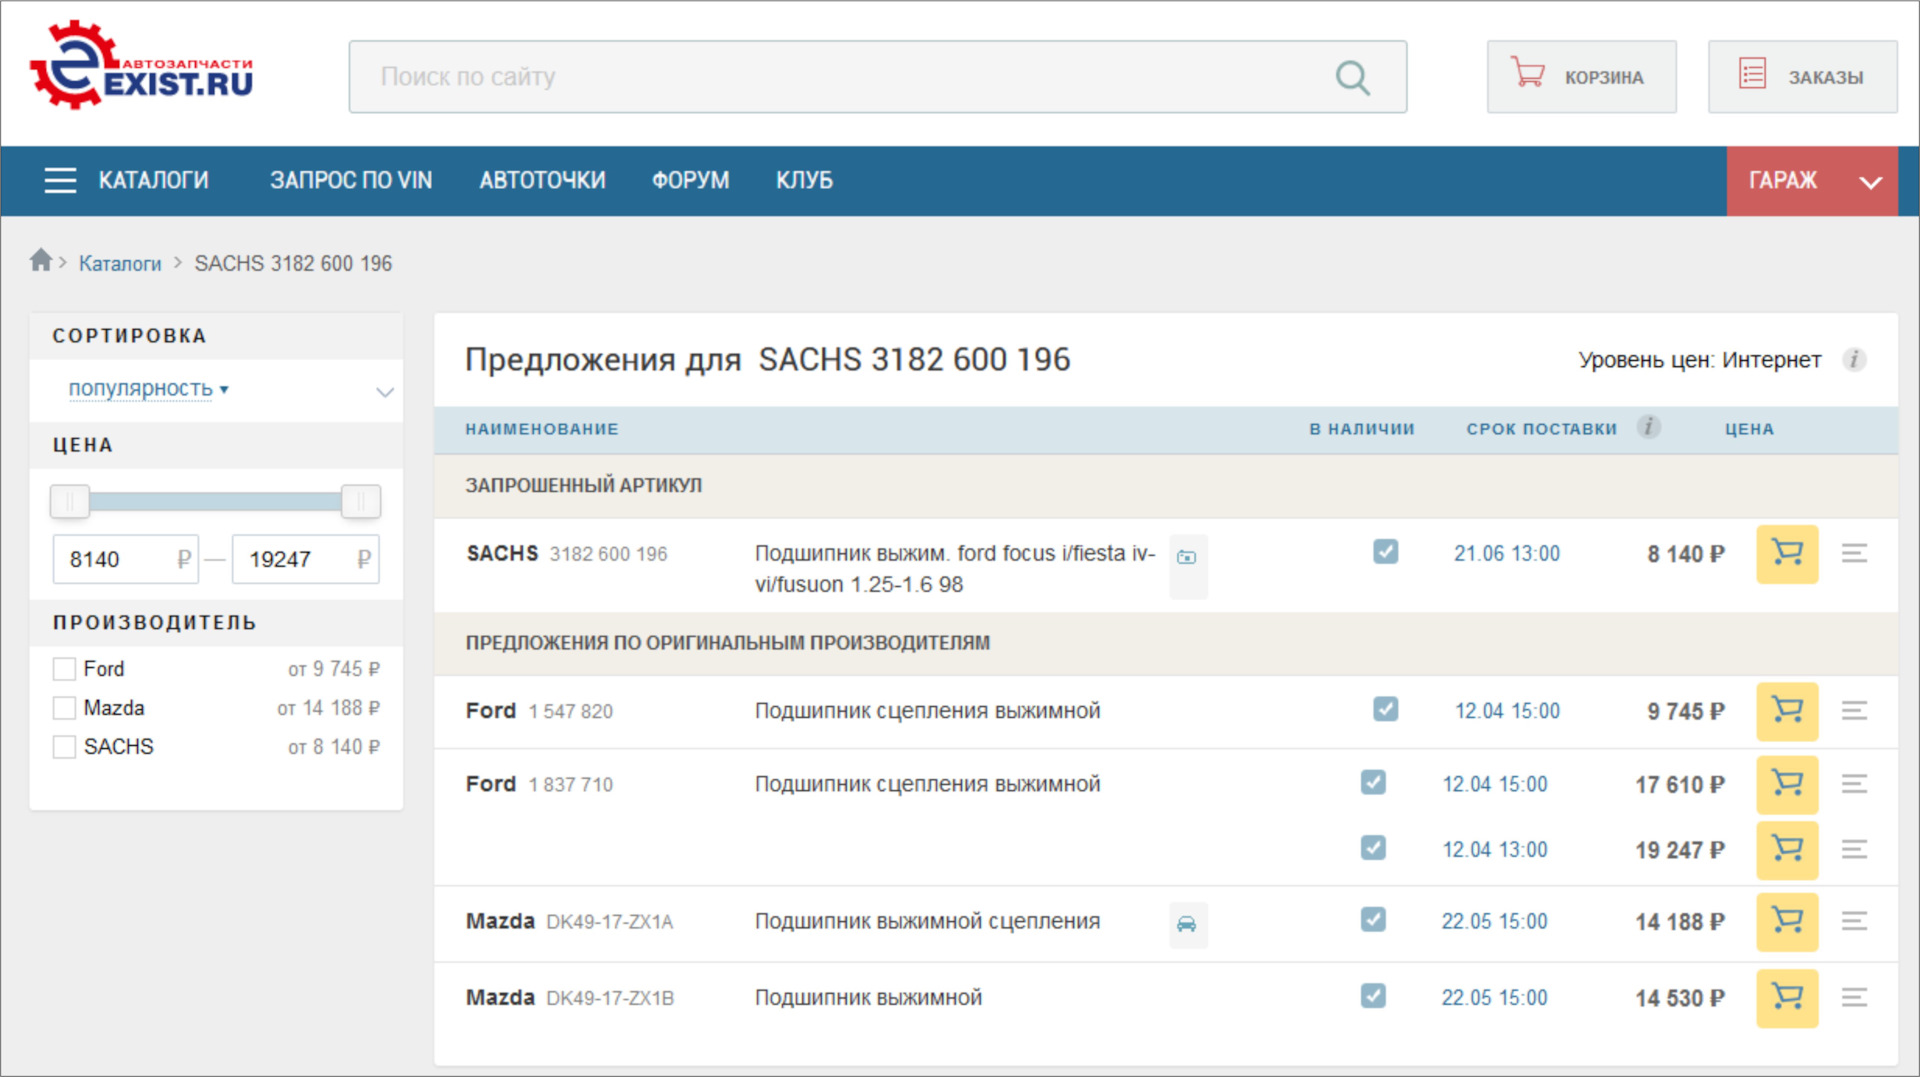Click minimum price field 8140
Image resolution: width=1920 pixels, height=1077 pixels.
point(125,559)
